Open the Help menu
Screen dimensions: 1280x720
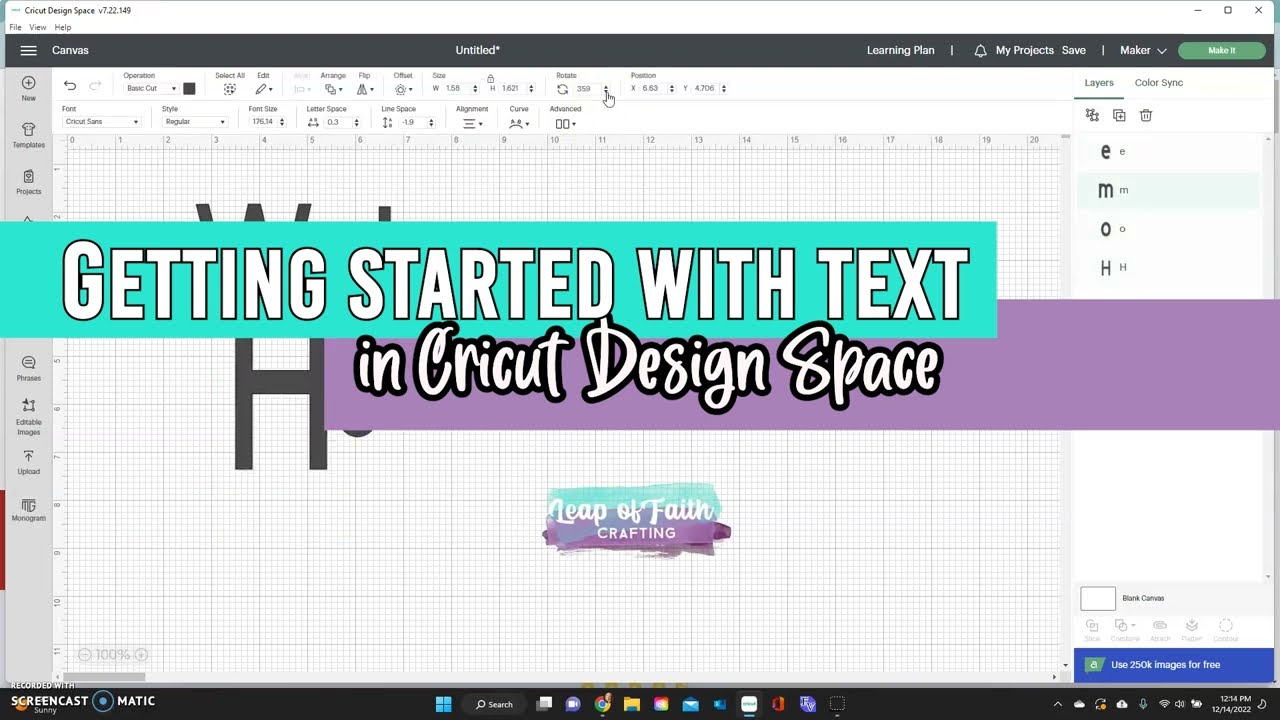(x=63, y=27)
